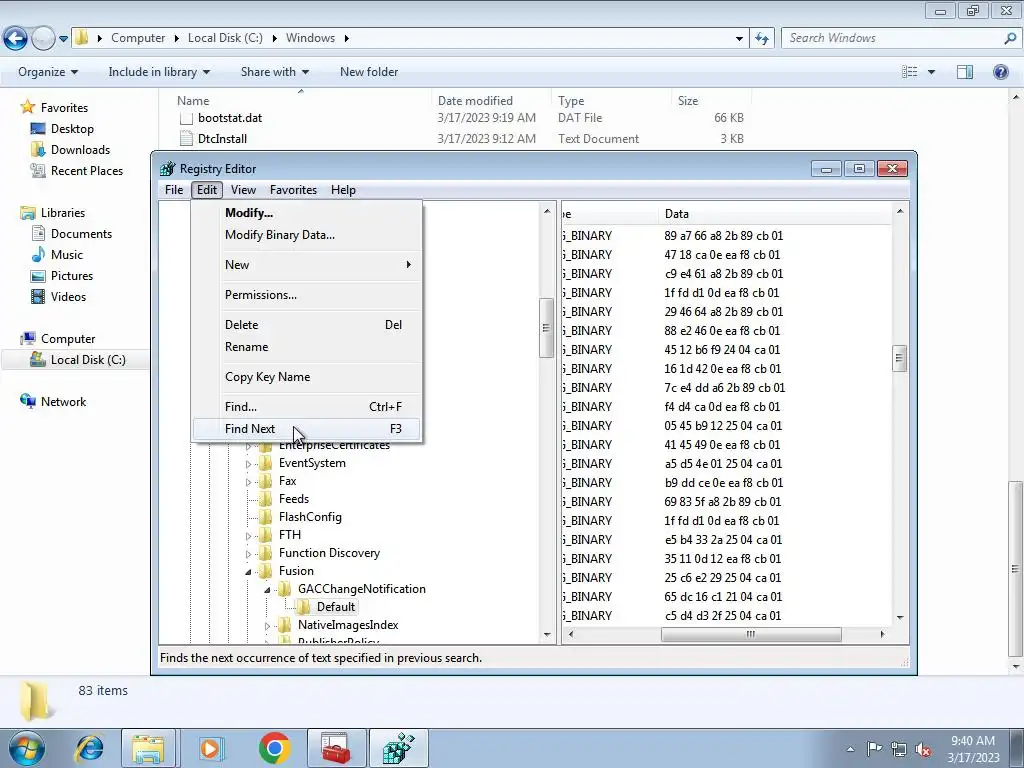The width and height of the screenshot is (1024, 768).
Task: Open Explorer help question mark icon
Action: tap(1000, 72)
